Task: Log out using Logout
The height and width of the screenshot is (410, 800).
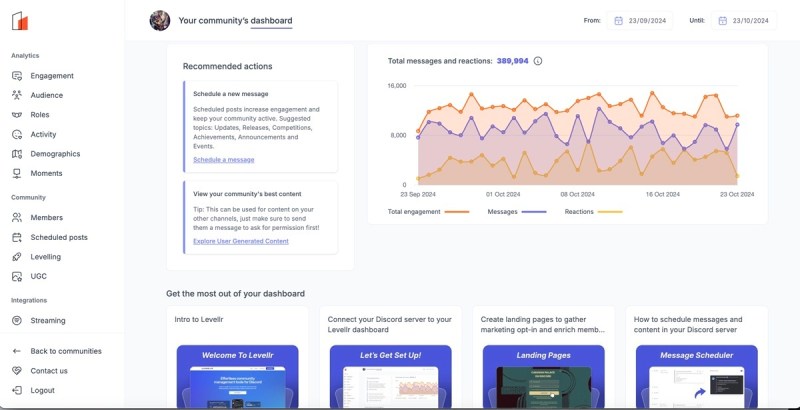Action: (x=42, y=391)
